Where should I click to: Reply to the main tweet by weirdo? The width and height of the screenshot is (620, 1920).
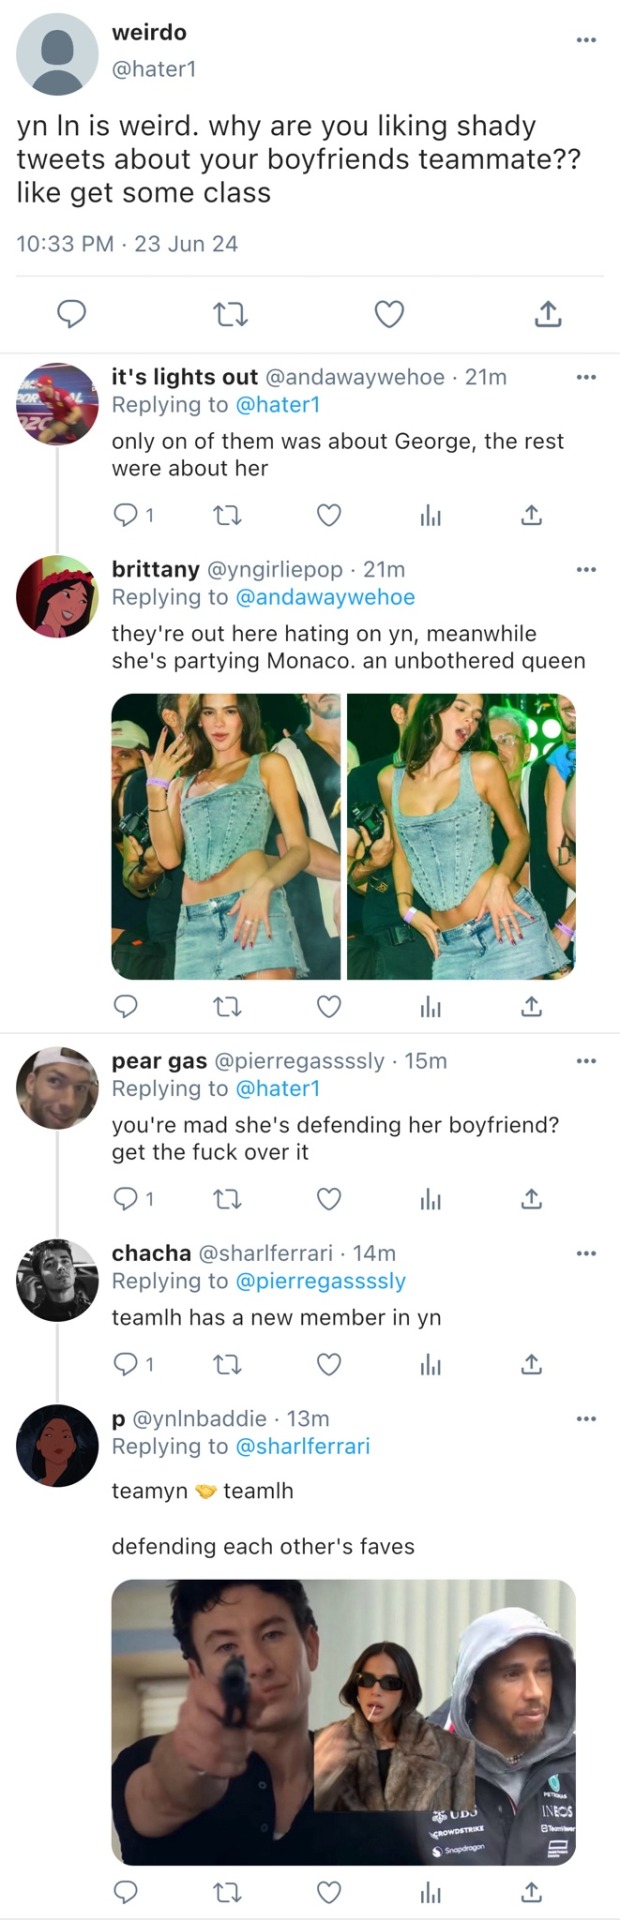70,315
